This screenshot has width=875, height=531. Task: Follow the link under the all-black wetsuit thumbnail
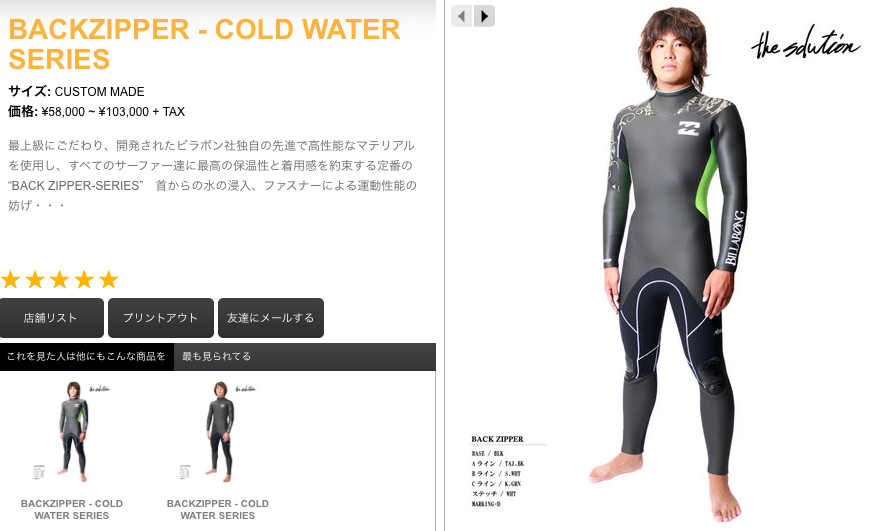click(x=218, y=509)
